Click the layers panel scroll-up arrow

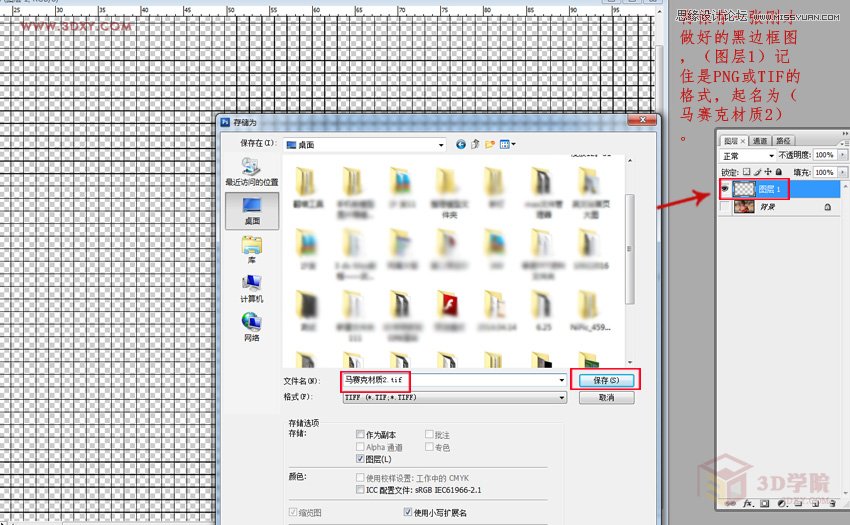tap(845, 186)
